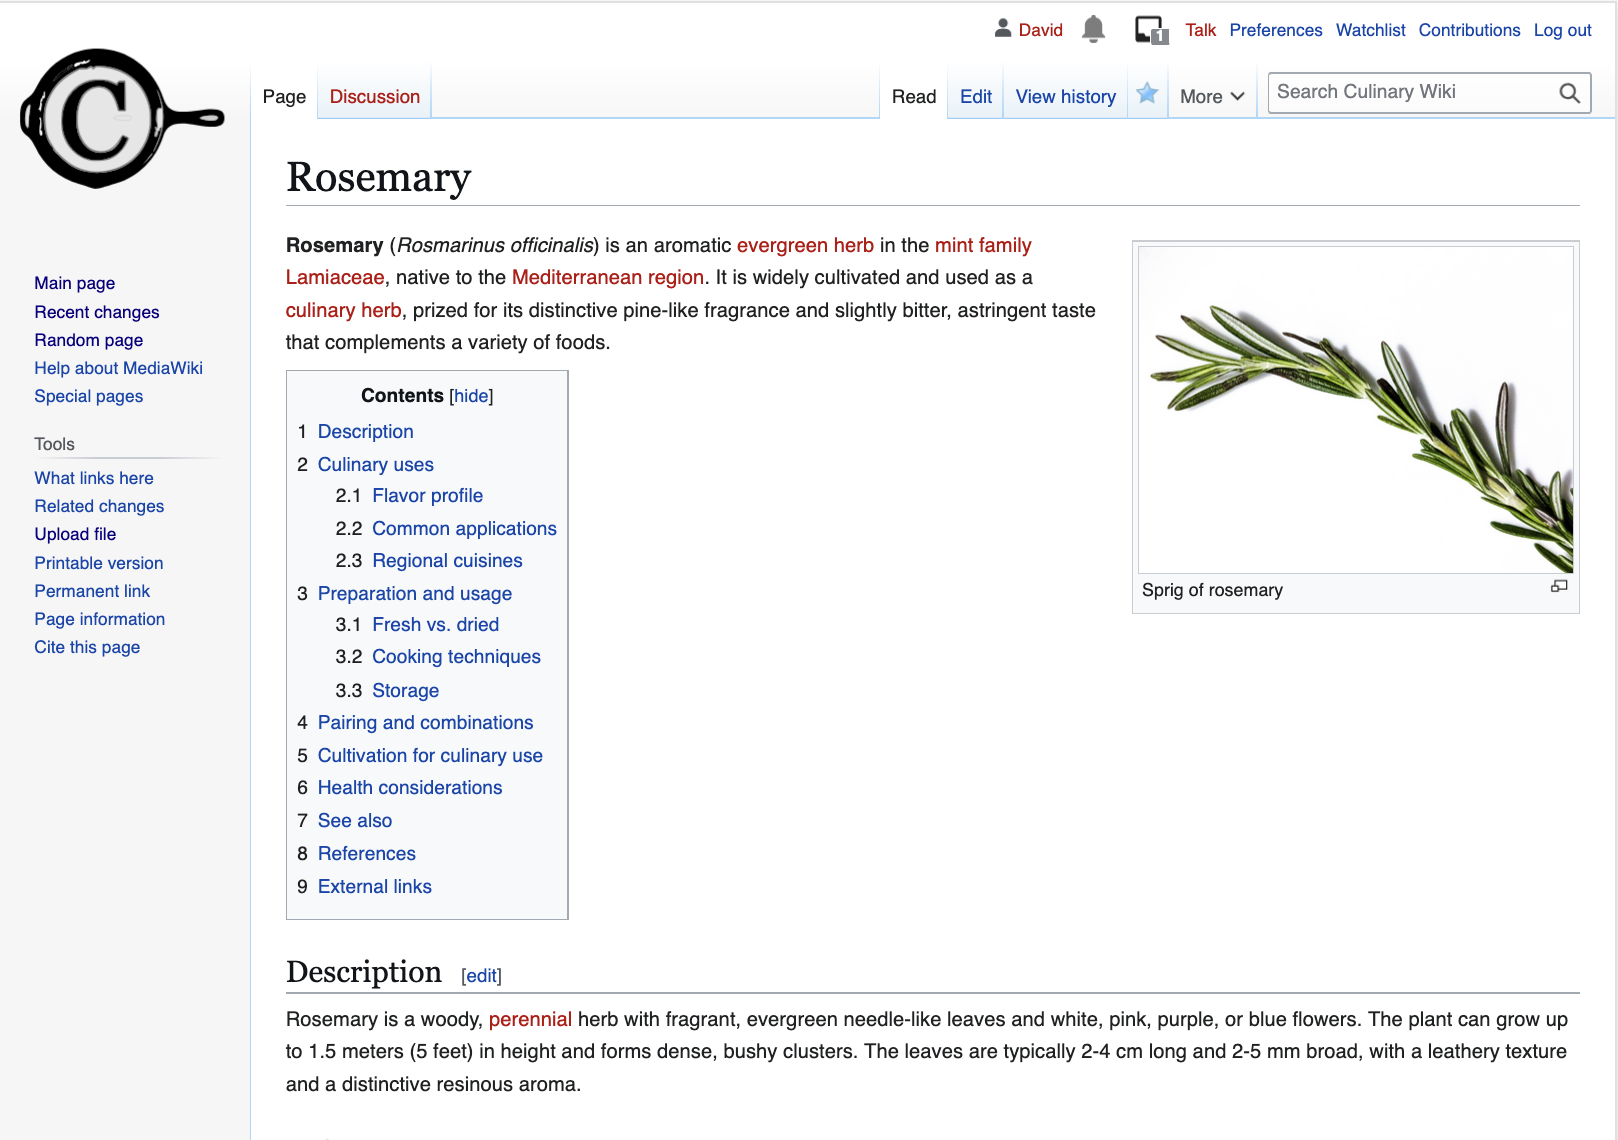Open the notices monitor icon
1618x1140 pixels.
(1150, 30)
